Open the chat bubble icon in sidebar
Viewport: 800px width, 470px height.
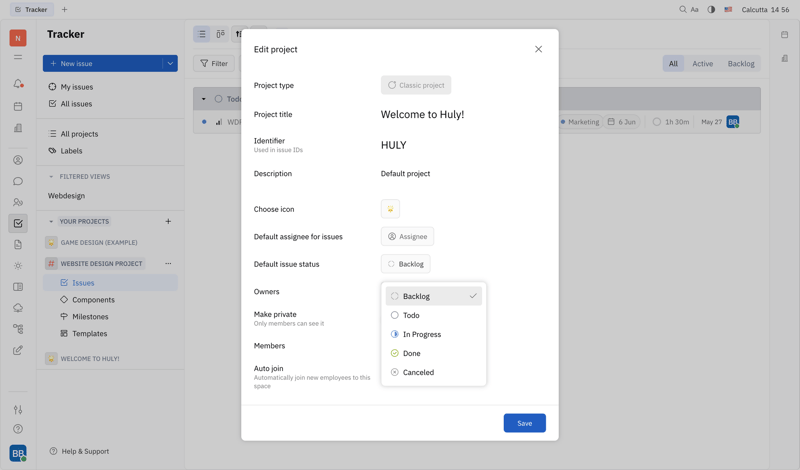(x=18, y=181)
